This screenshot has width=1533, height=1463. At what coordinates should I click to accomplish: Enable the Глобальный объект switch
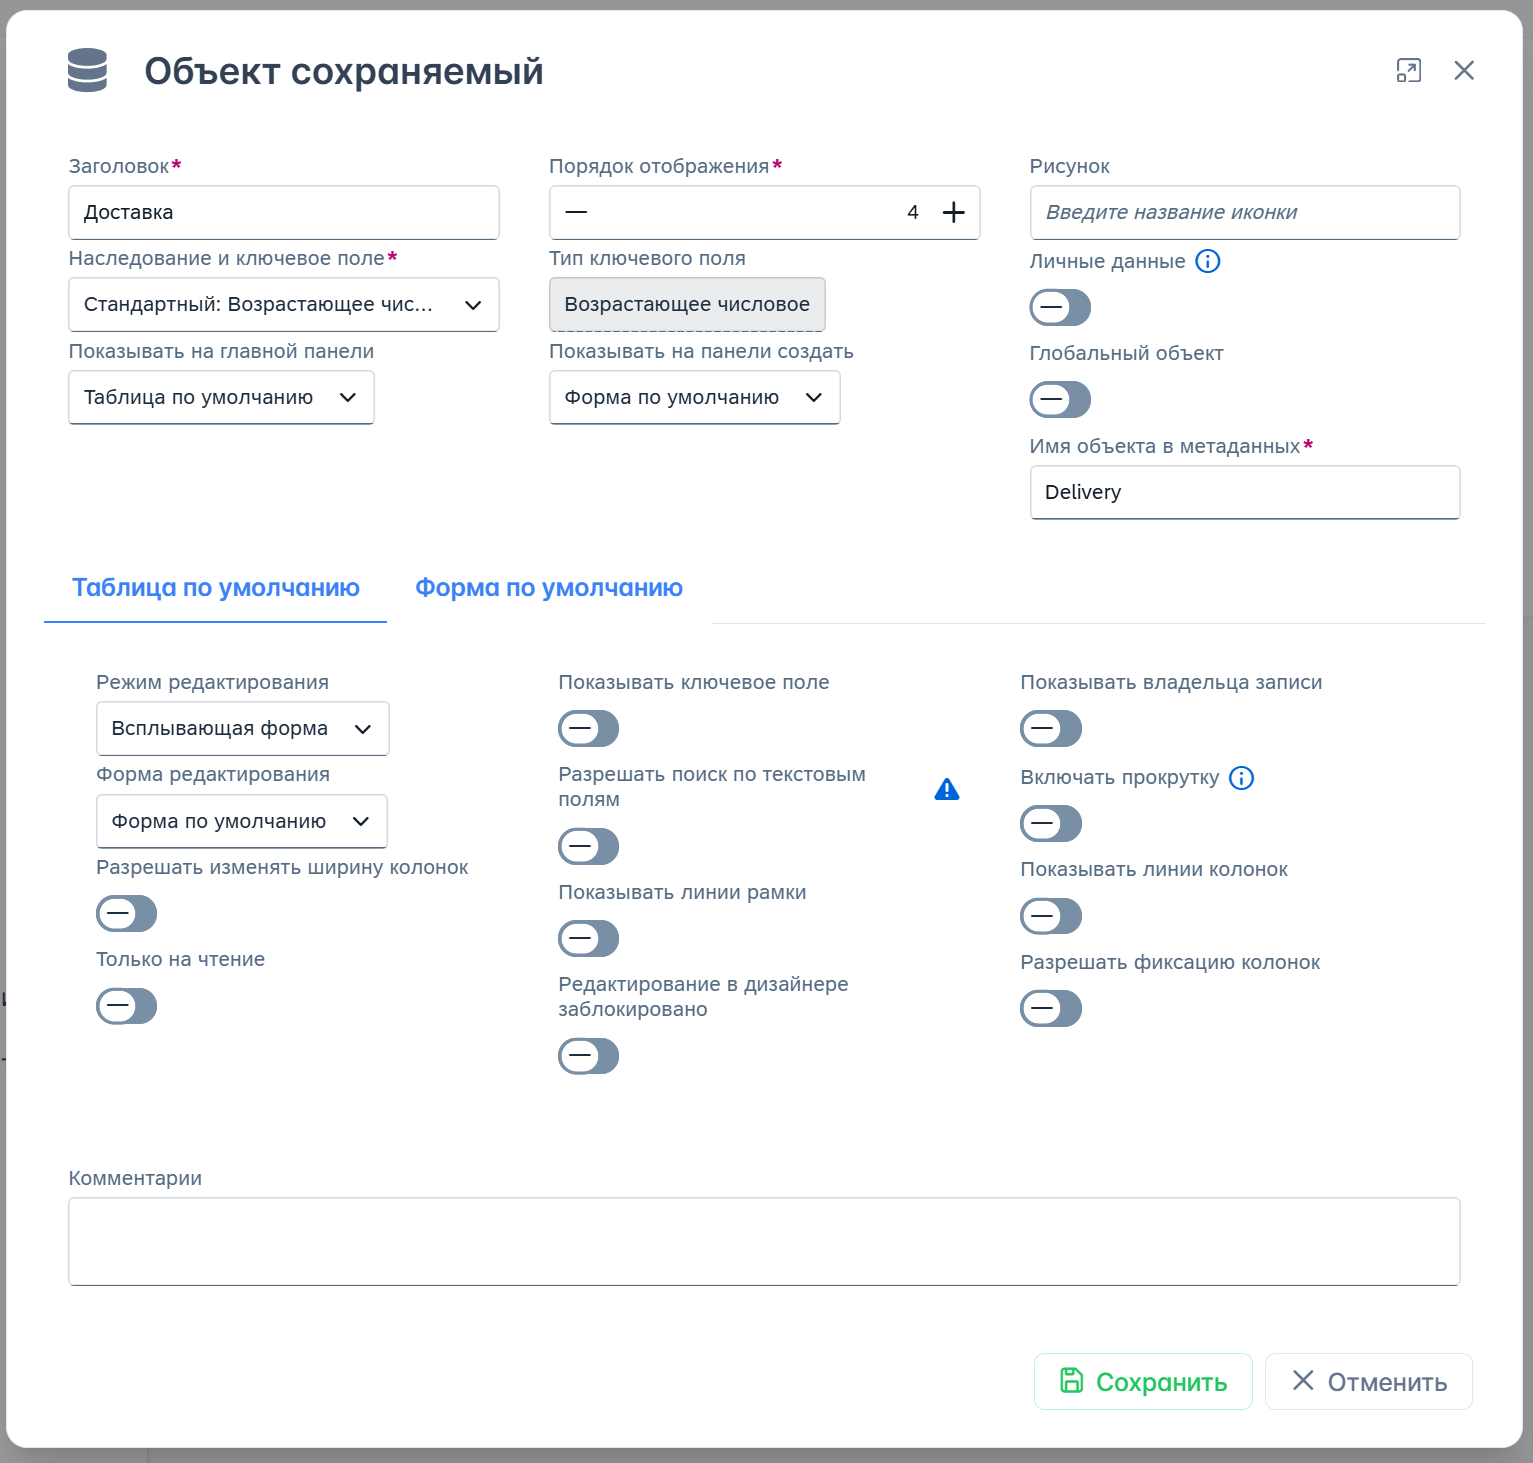coord(1060,400)
